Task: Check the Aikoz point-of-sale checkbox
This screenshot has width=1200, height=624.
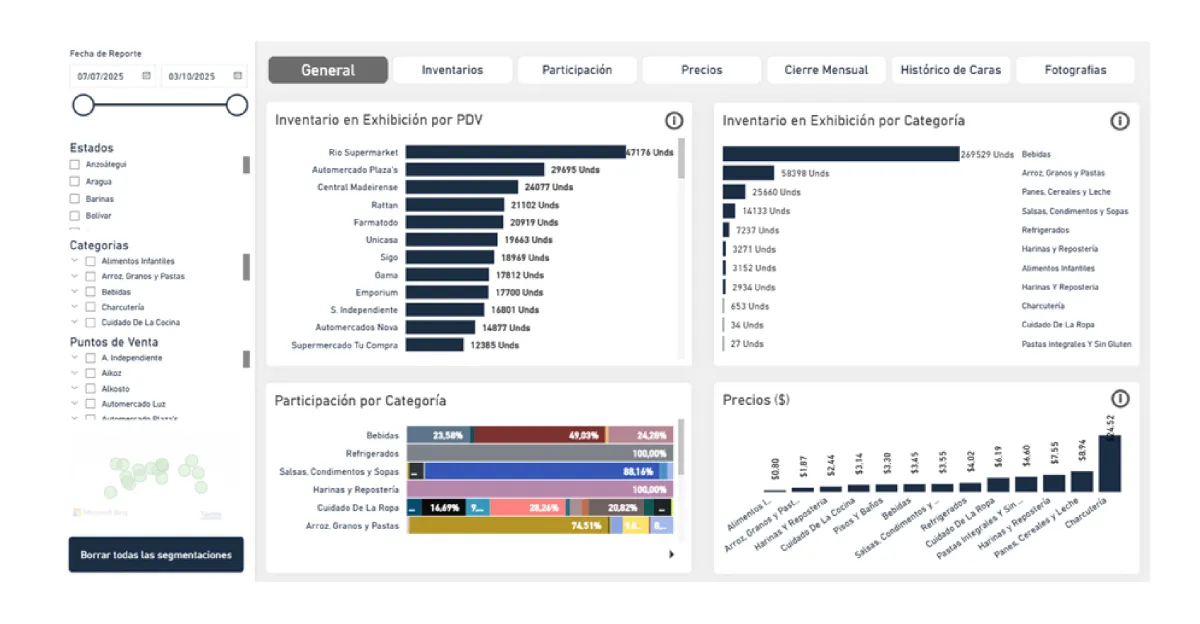Action: [x=91, y=373]
